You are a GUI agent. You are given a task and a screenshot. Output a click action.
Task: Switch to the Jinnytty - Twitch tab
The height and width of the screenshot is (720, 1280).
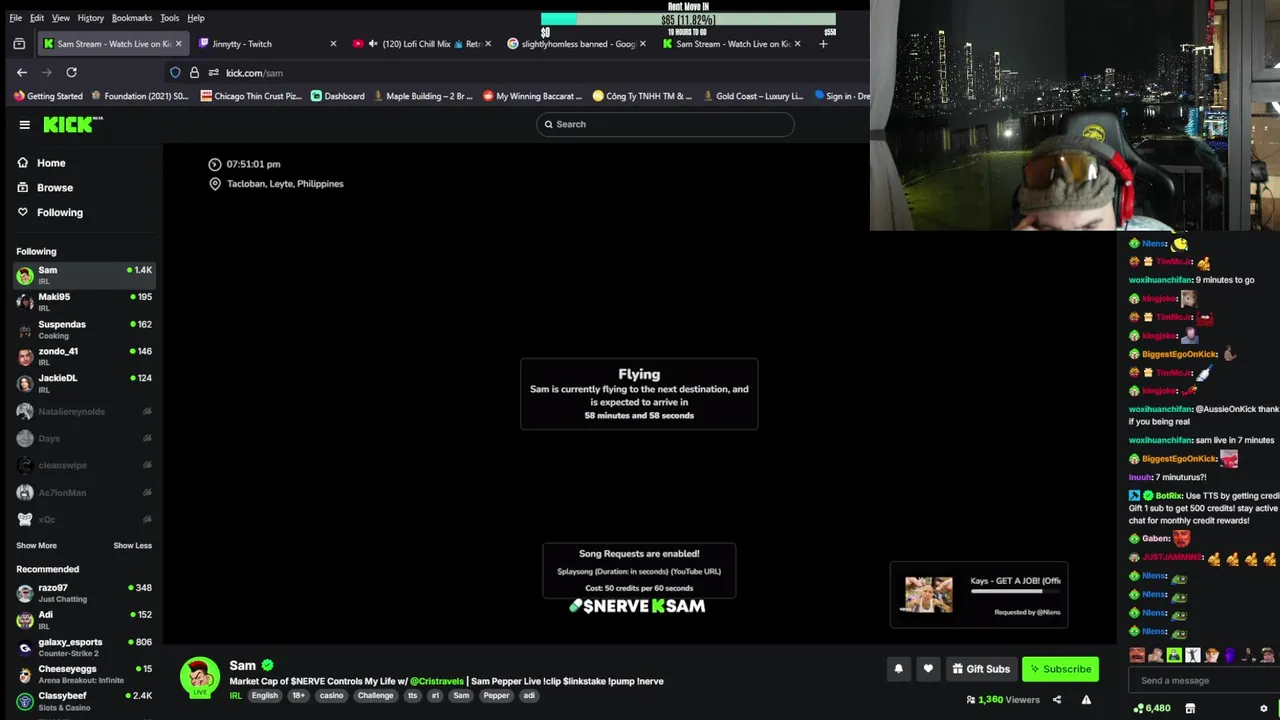pyautogui.click(x=265, y=44)
